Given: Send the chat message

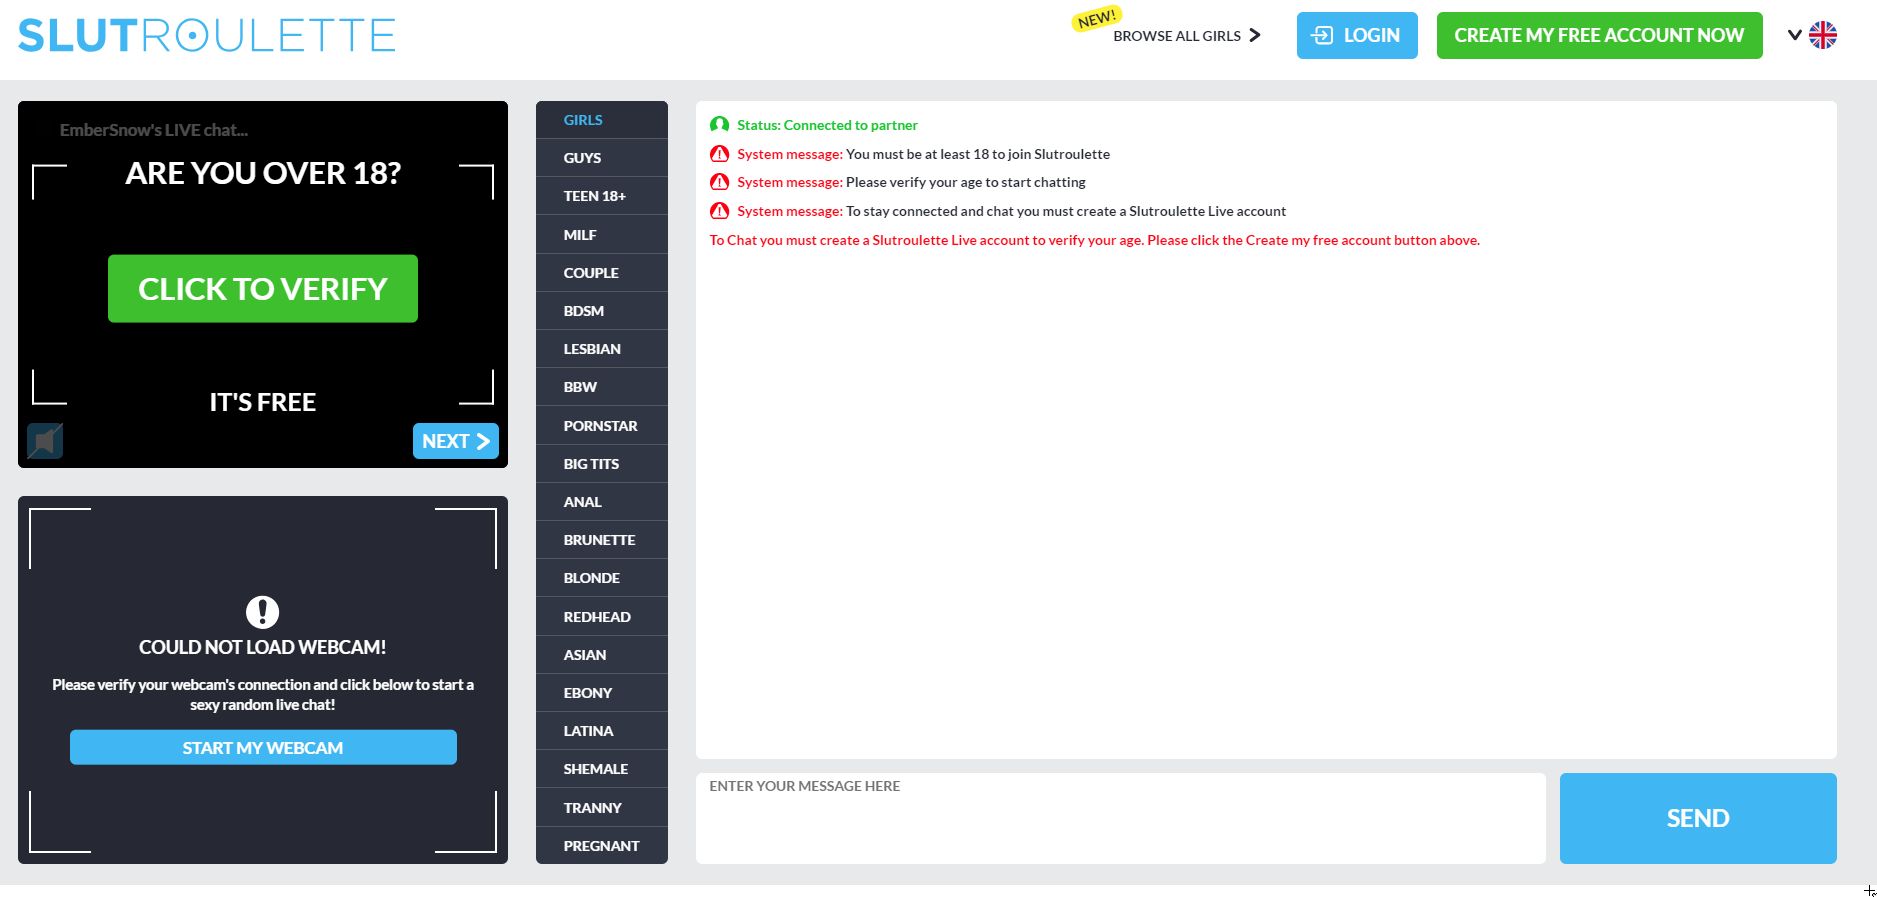Looking at the screenshot, I should point(1698,818).
